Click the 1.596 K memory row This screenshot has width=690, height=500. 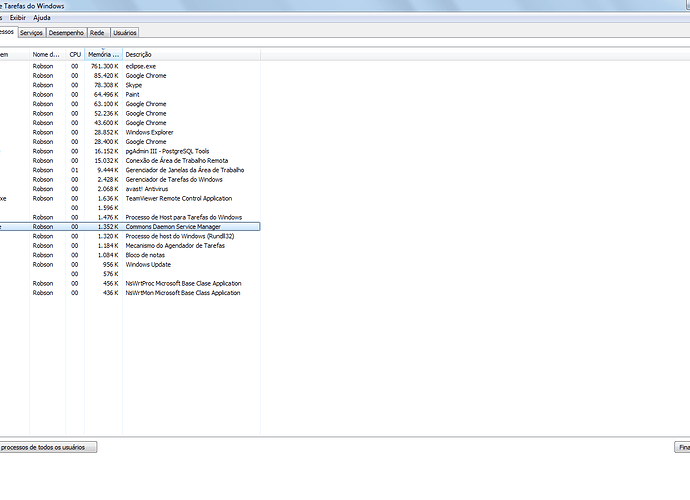[x=130, y=208]
